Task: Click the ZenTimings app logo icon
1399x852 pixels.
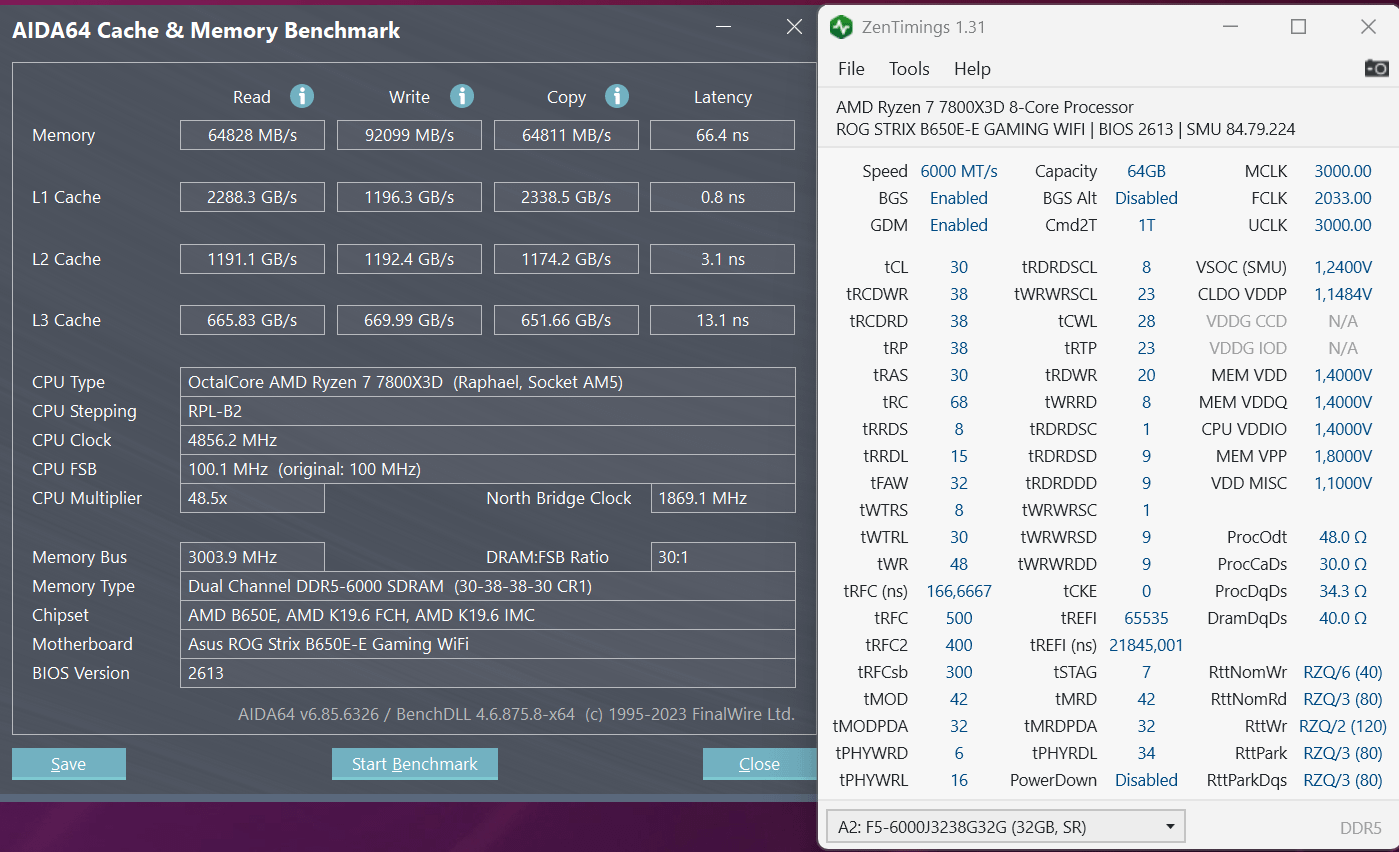Action: (842, 27)
